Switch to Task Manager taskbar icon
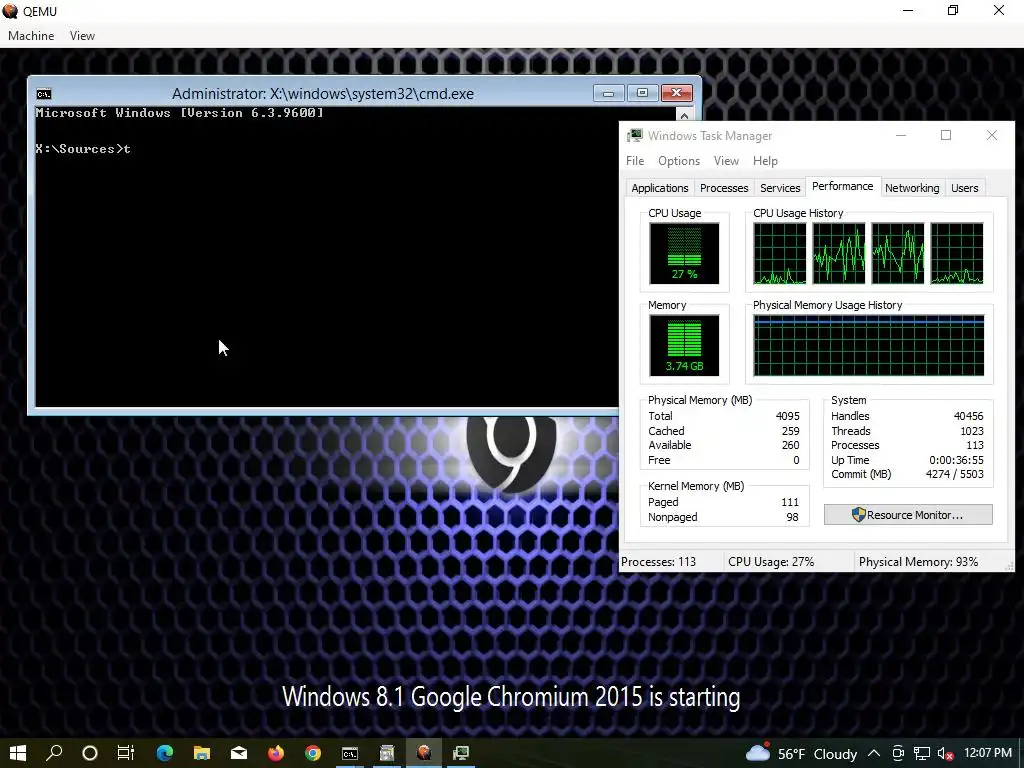 461,753
